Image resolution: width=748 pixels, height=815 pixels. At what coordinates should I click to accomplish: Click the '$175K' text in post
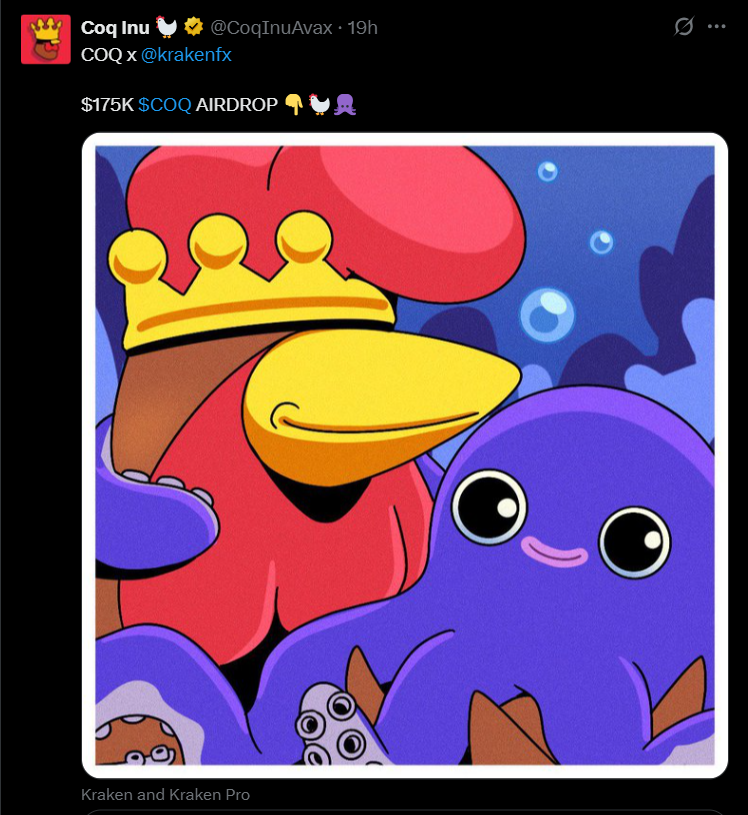coord(107,104)
